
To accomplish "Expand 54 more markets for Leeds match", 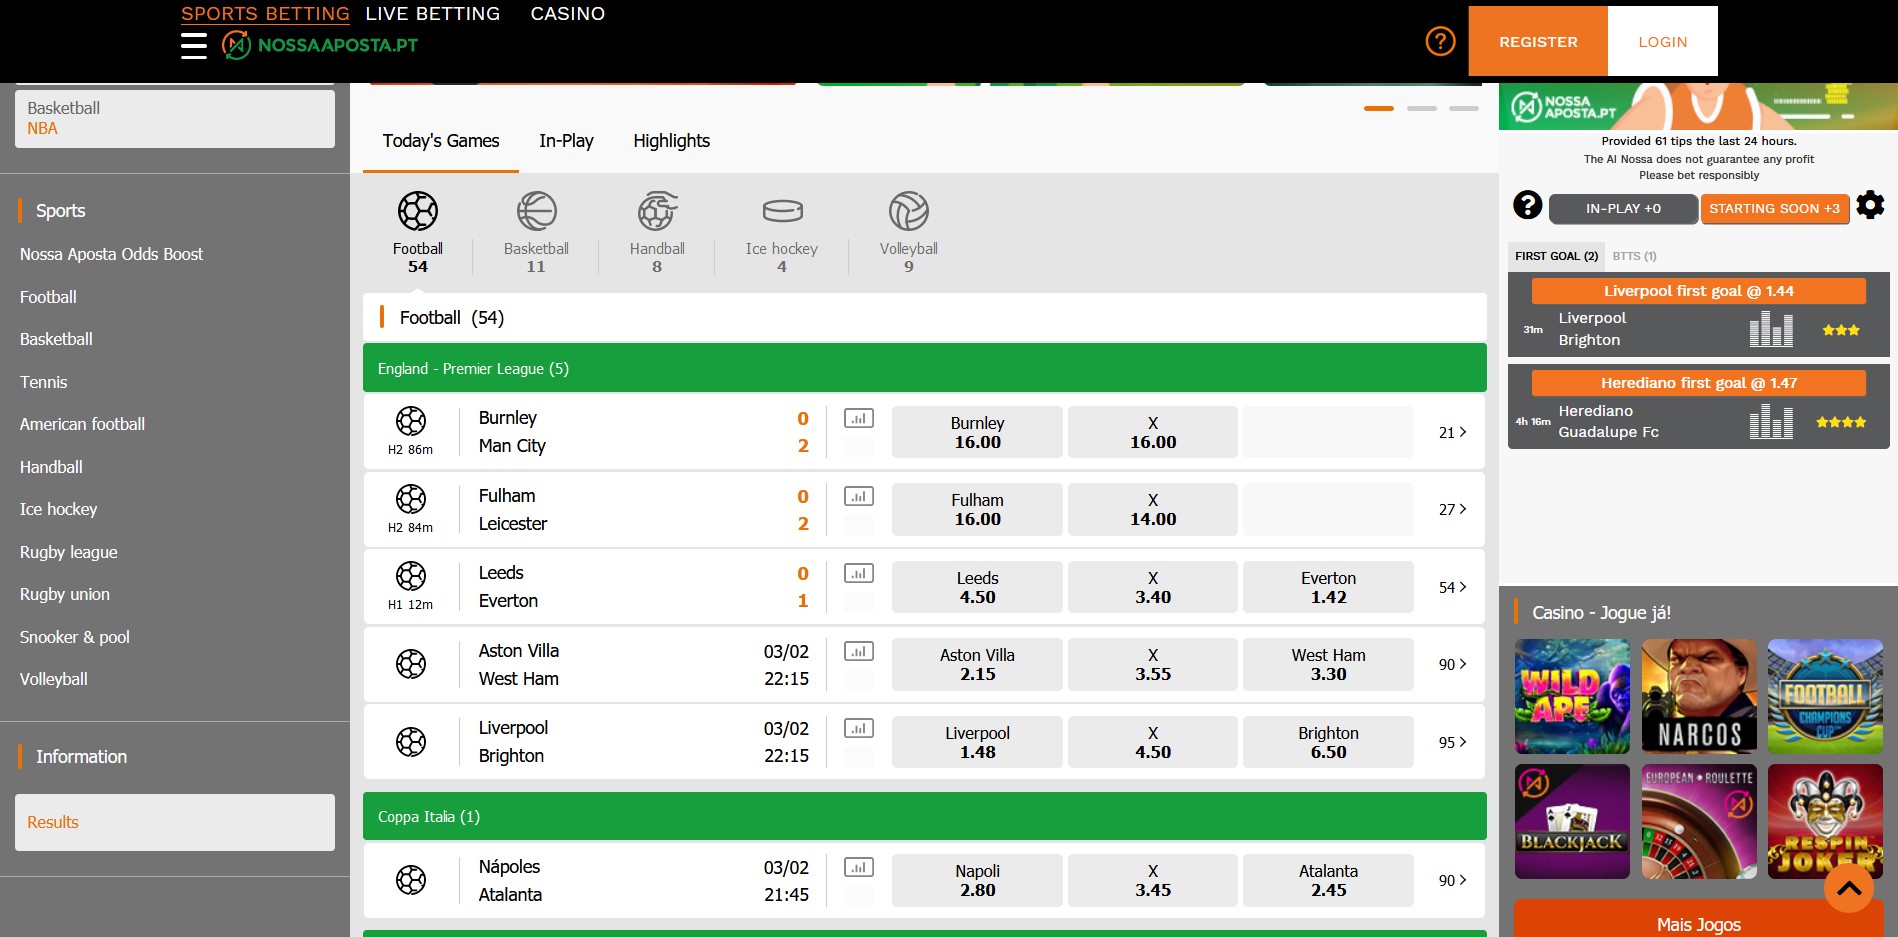I will click(1452, 587).
